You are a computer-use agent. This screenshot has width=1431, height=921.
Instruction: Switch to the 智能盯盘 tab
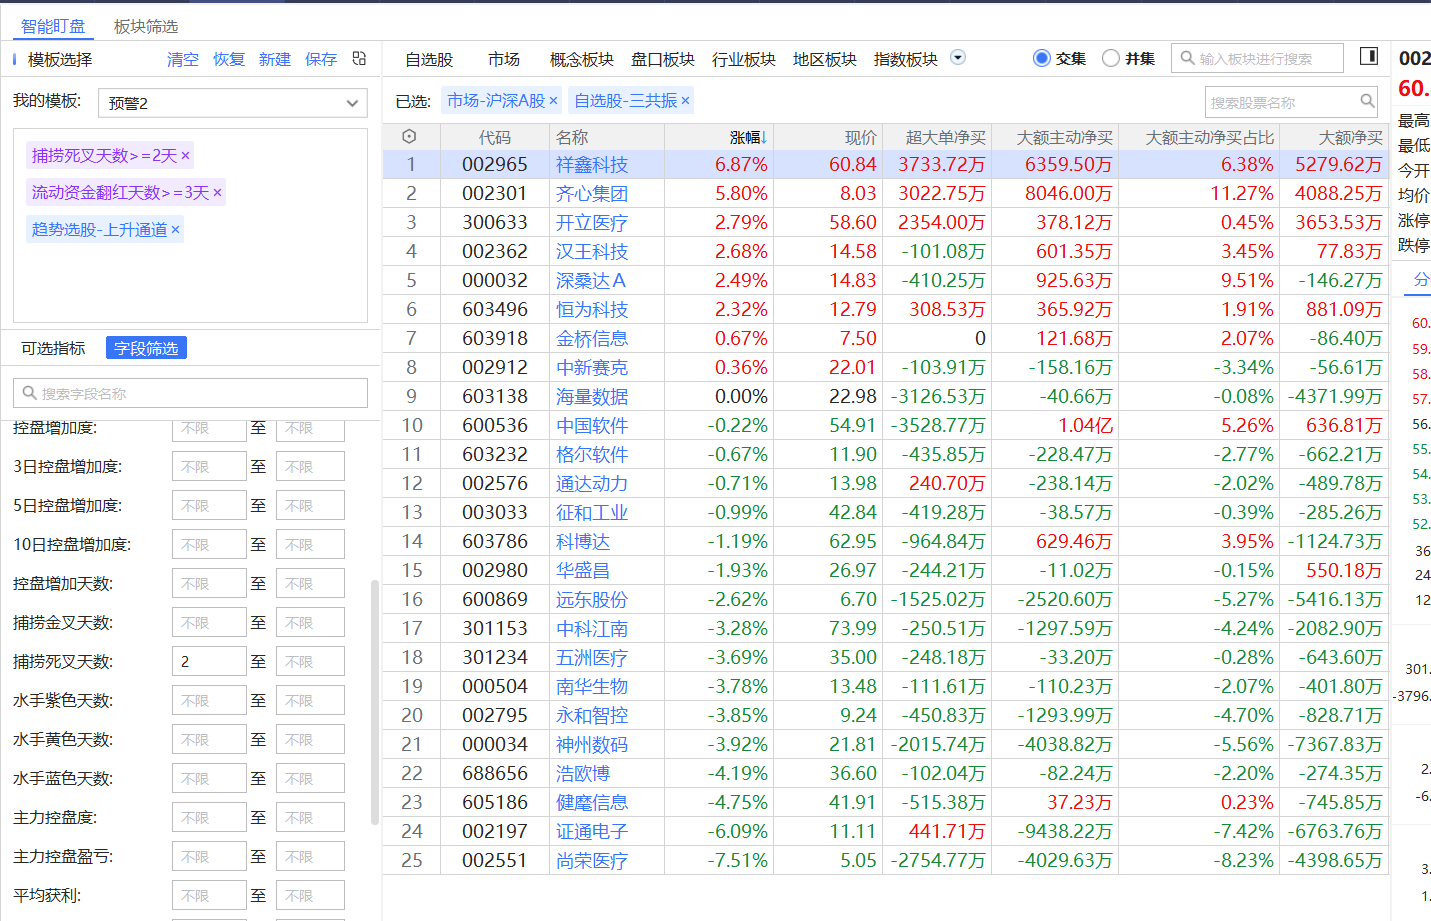[x=53, y=26]
